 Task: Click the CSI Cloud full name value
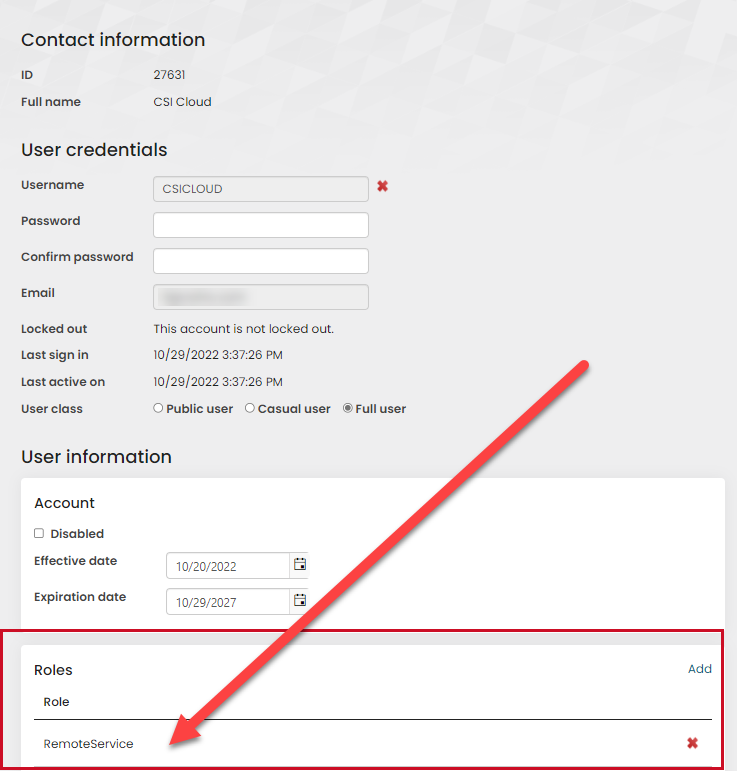182,102
